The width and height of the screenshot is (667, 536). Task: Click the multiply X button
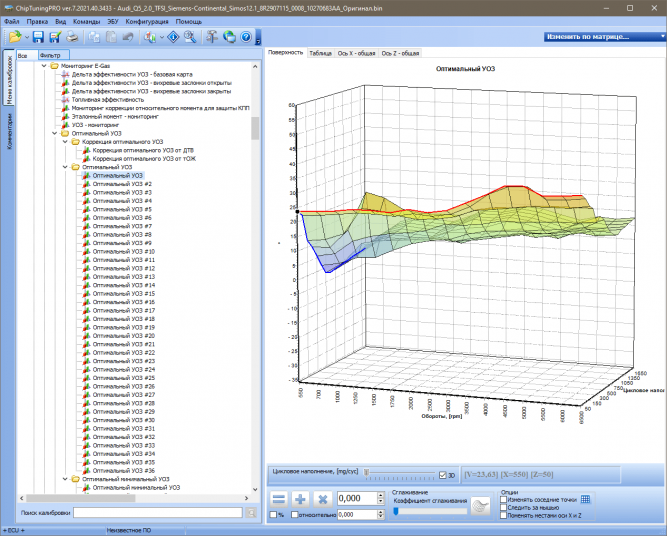[x=322, y=499]
